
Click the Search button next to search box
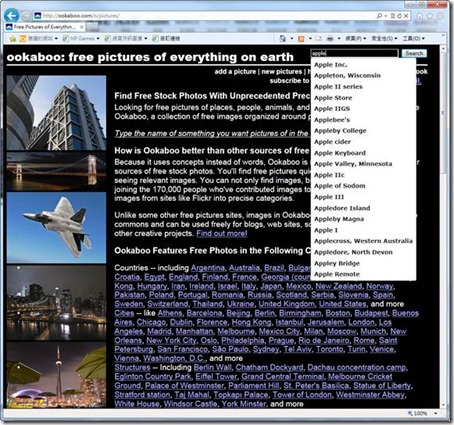coord(414,53)
